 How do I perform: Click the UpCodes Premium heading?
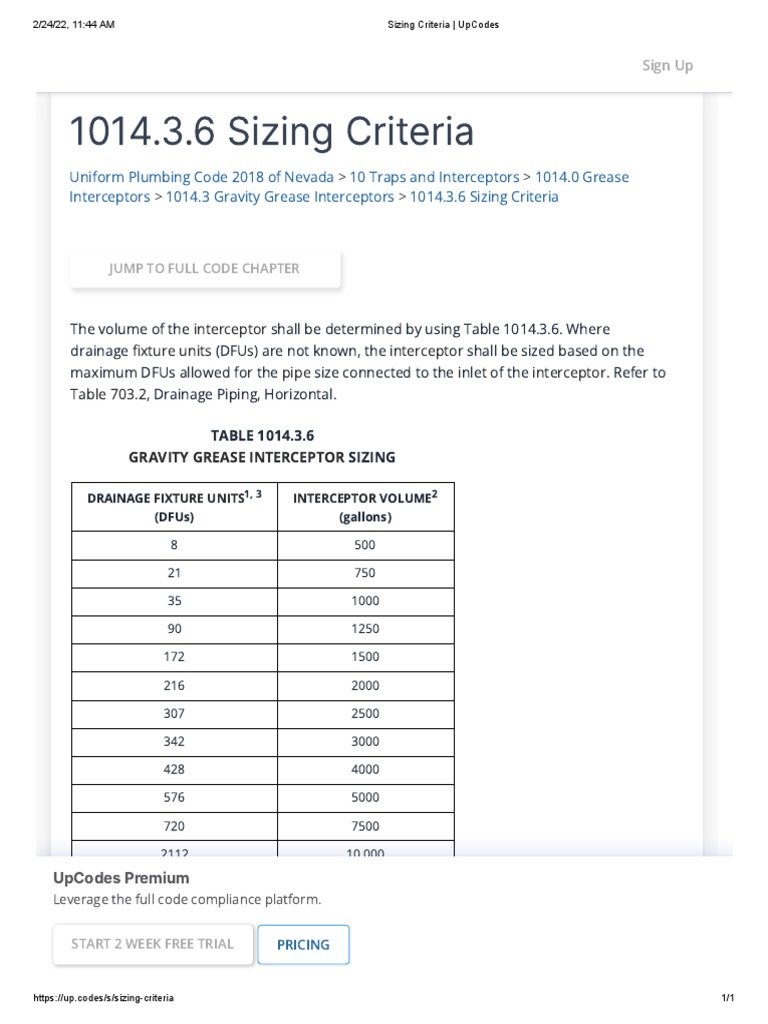pos(121,878)
